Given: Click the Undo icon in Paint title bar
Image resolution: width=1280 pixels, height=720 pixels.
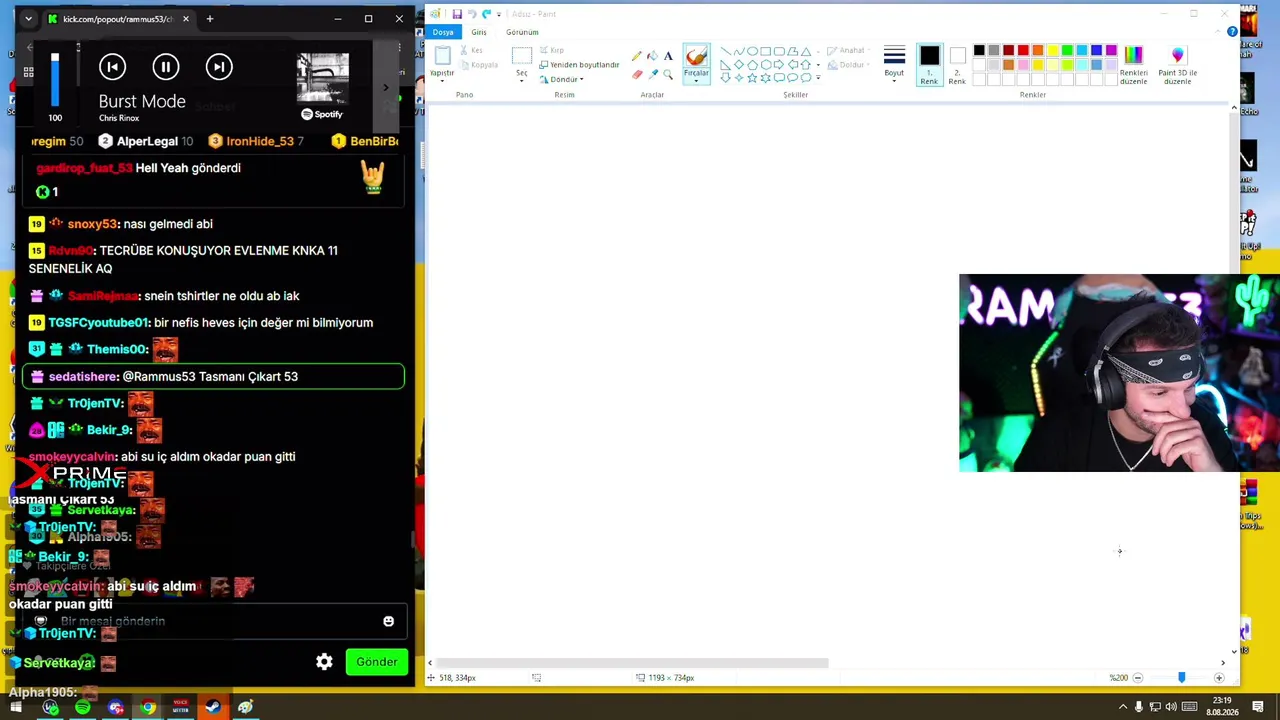Looking at the screenshot, I should (471, 14).
